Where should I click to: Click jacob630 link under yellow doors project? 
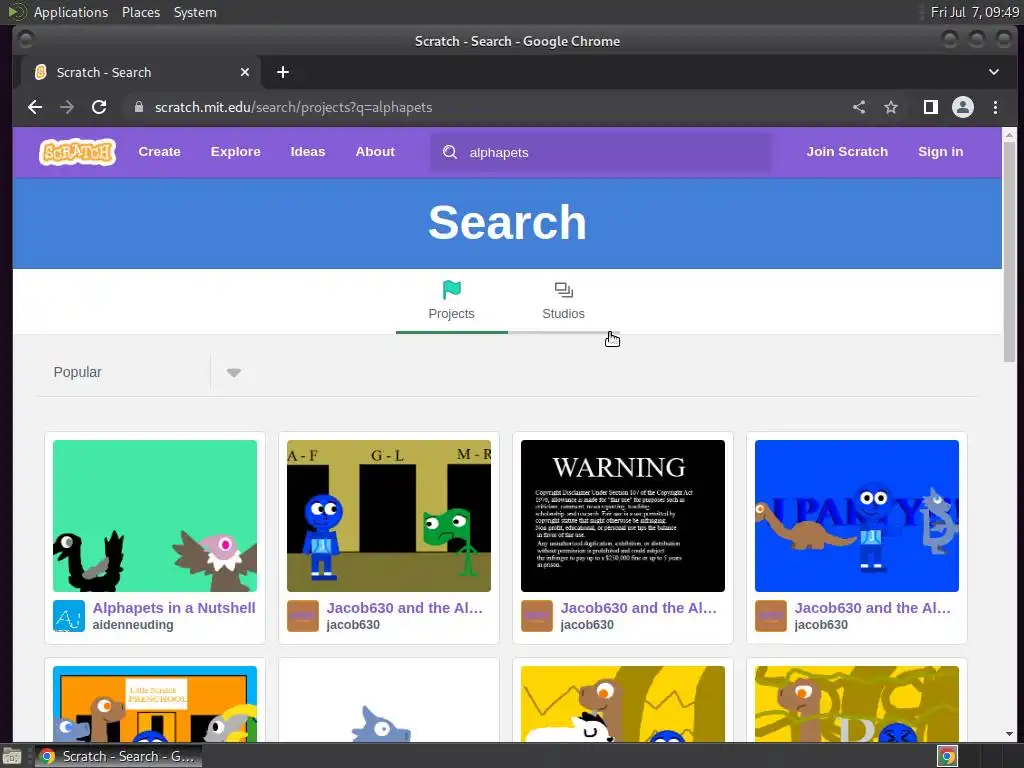[353, 625]
